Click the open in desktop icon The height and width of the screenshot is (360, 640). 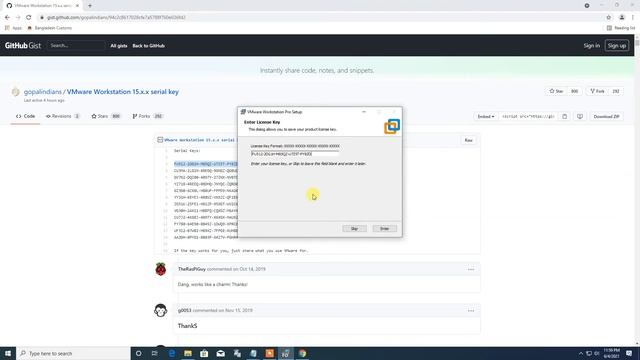[x=580, y=116]
